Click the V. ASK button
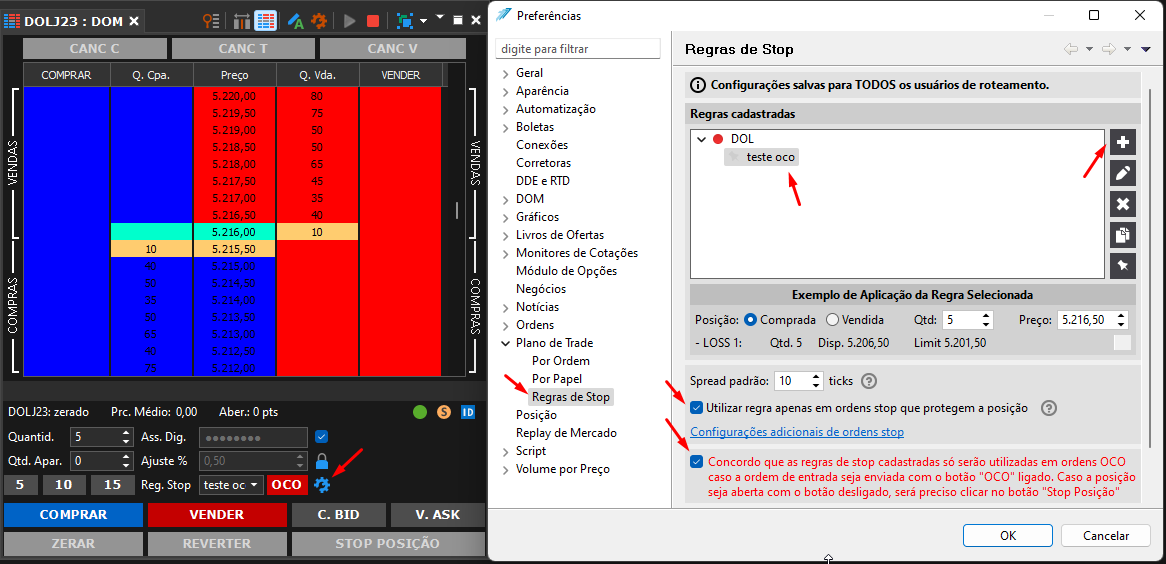Screen dimensions: 1166x564 coord(438,515)
